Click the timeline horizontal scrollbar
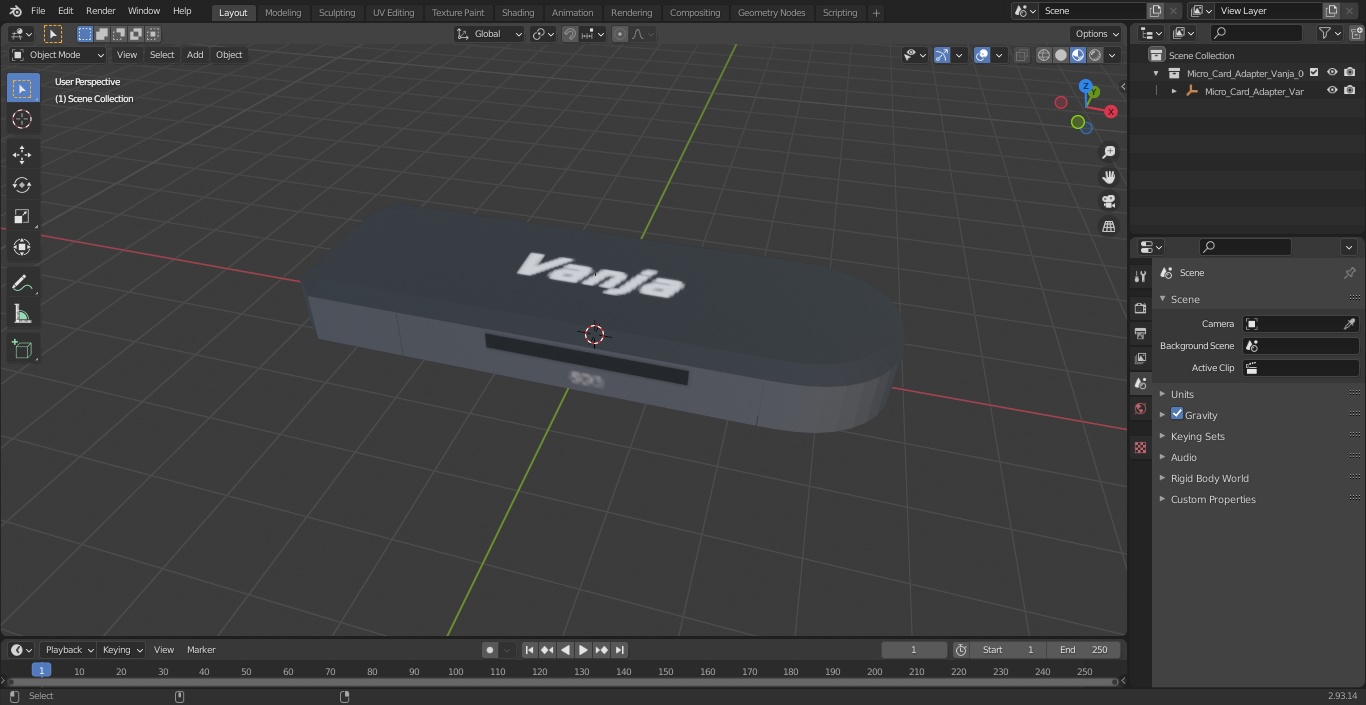 [x=563, y=682]
